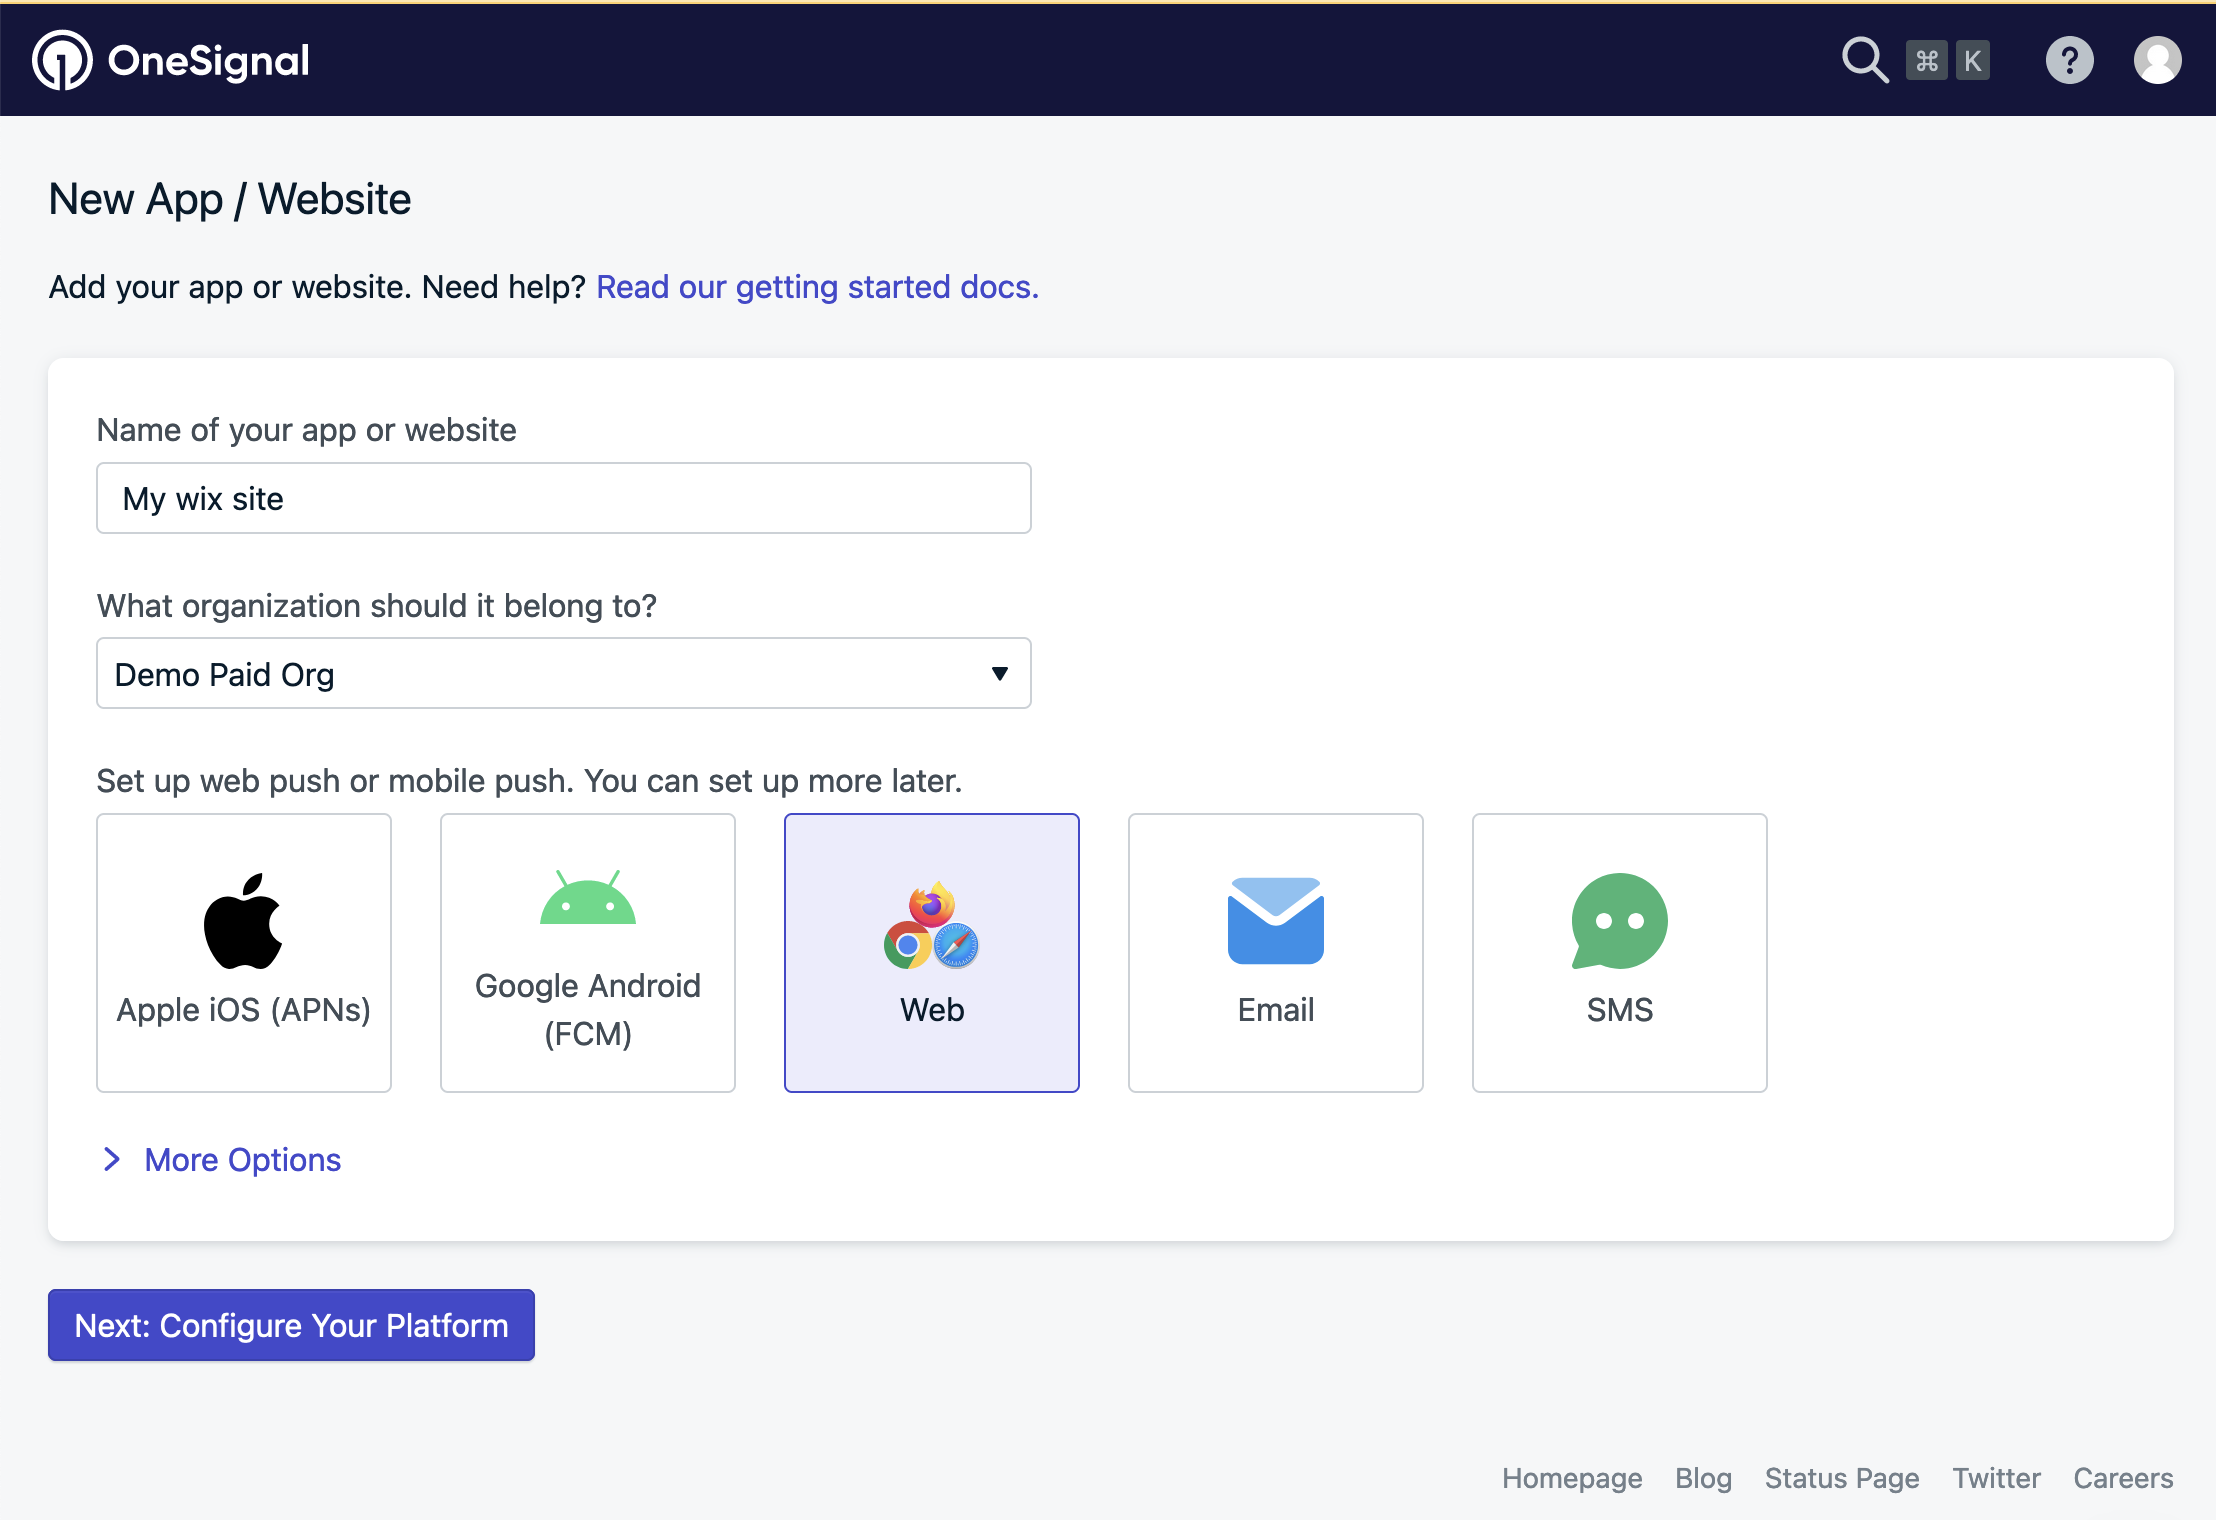Open the Demo Paid Org dropdown
Screen dimensions: 2216x1520
click(563, 674)
